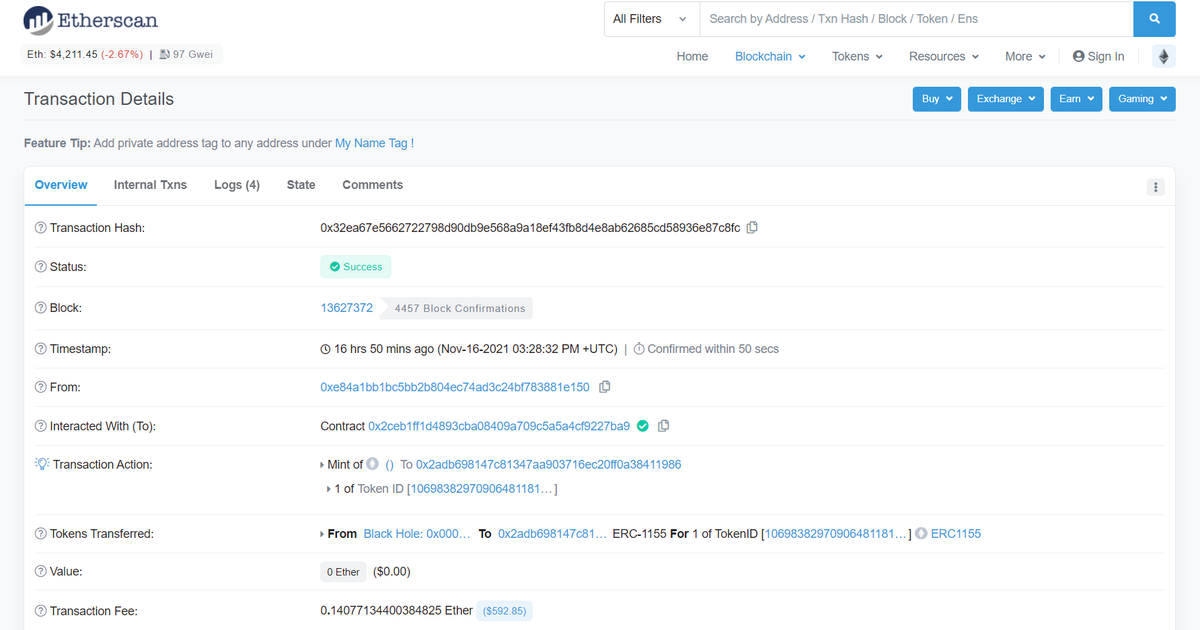Open truncated 0x2adb698147c81… recipient link

click(x=553, y=534)
